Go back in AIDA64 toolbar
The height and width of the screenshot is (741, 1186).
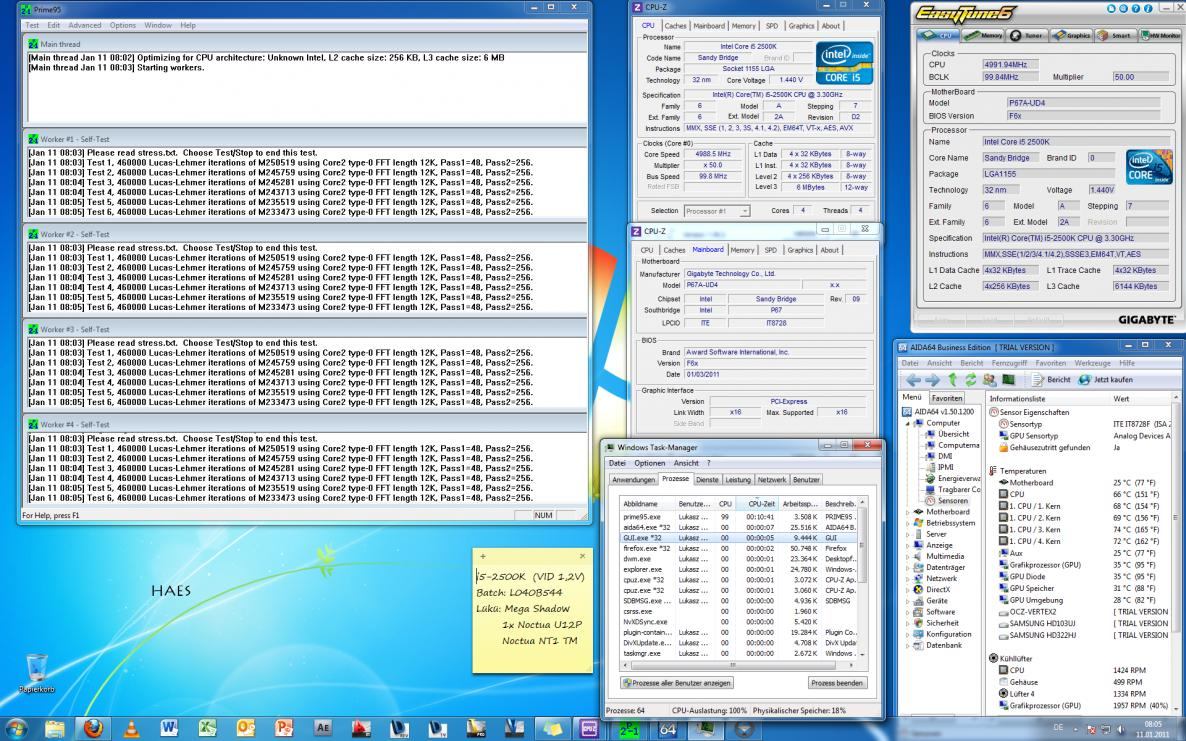click(x=914, y=380)
